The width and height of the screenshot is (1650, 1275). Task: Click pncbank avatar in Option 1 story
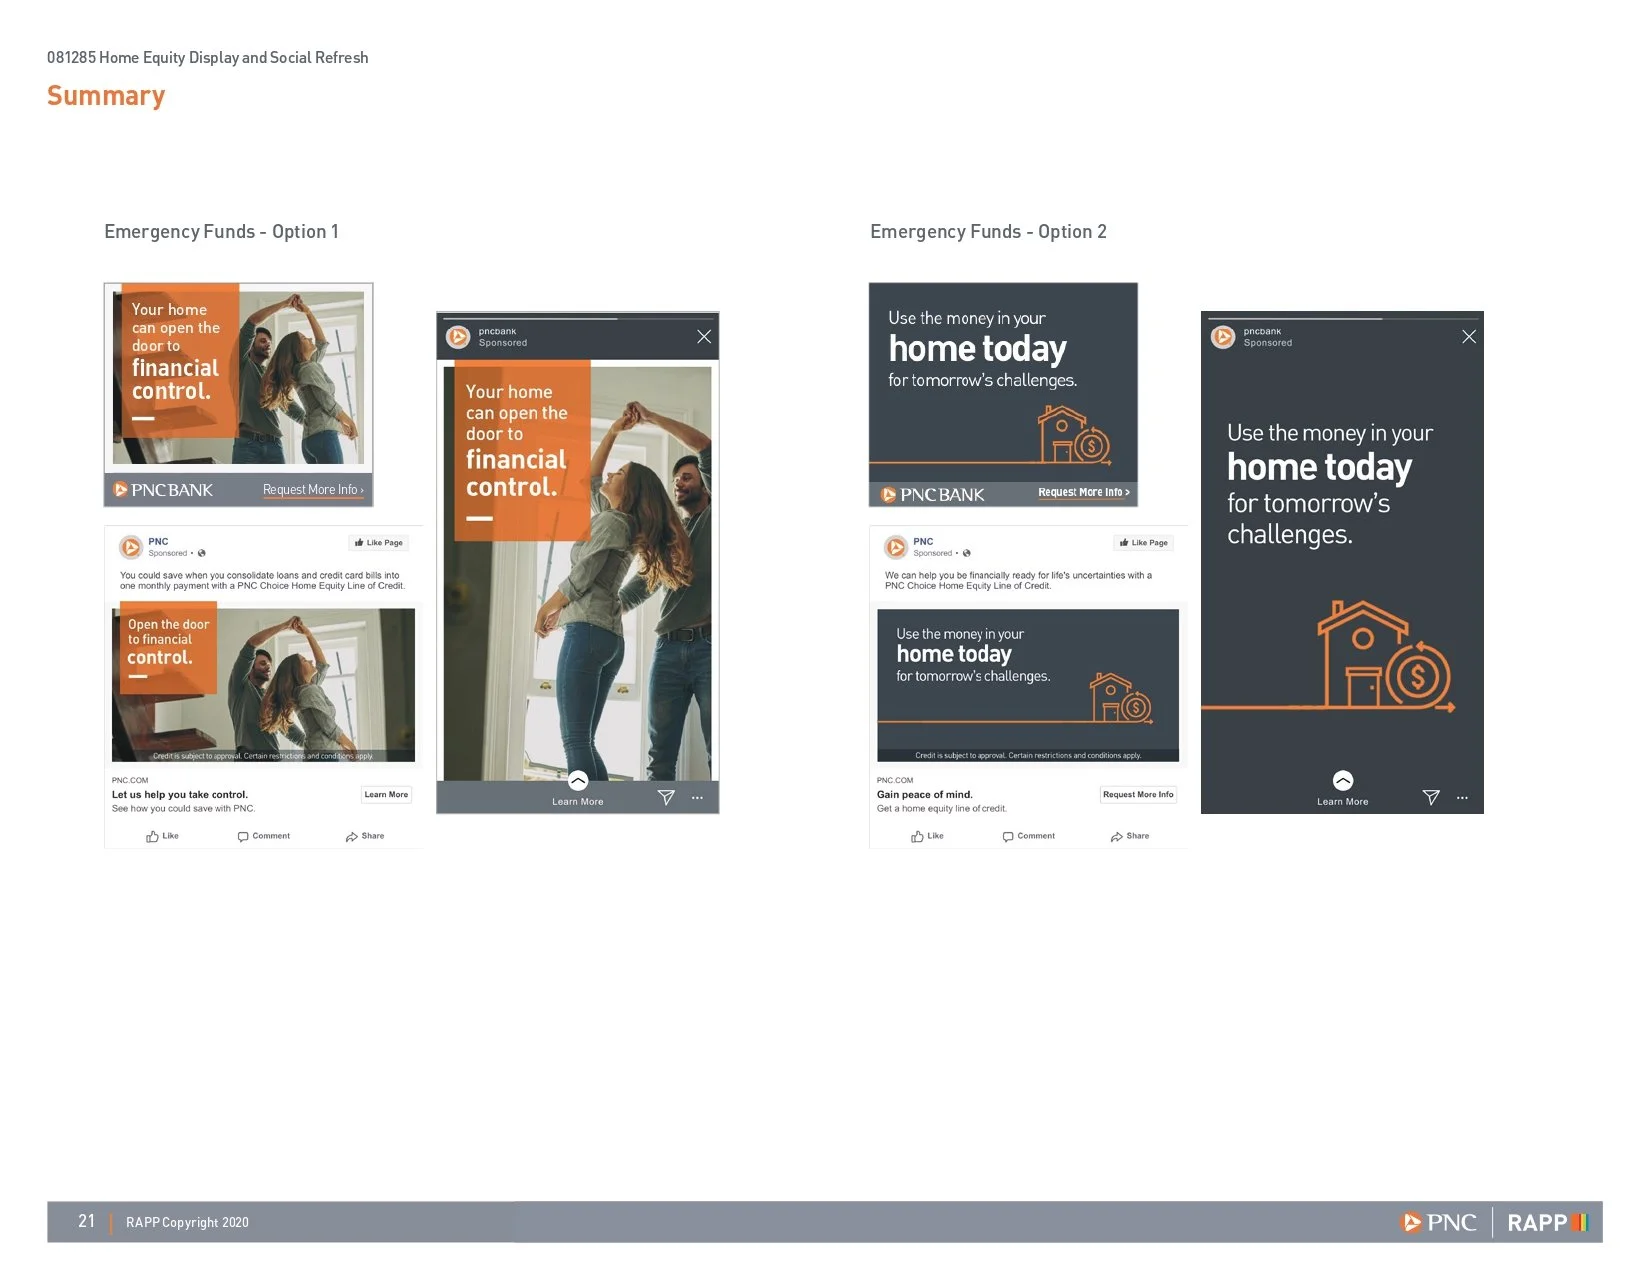(458, 337)
